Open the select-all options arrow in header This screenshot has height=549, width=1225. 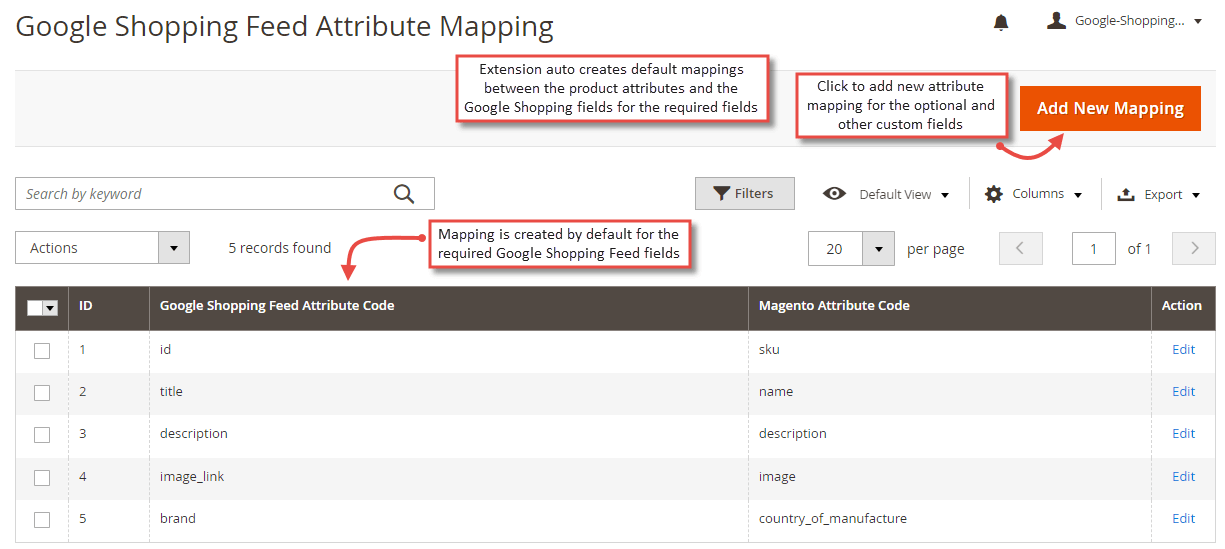(50, 308)
